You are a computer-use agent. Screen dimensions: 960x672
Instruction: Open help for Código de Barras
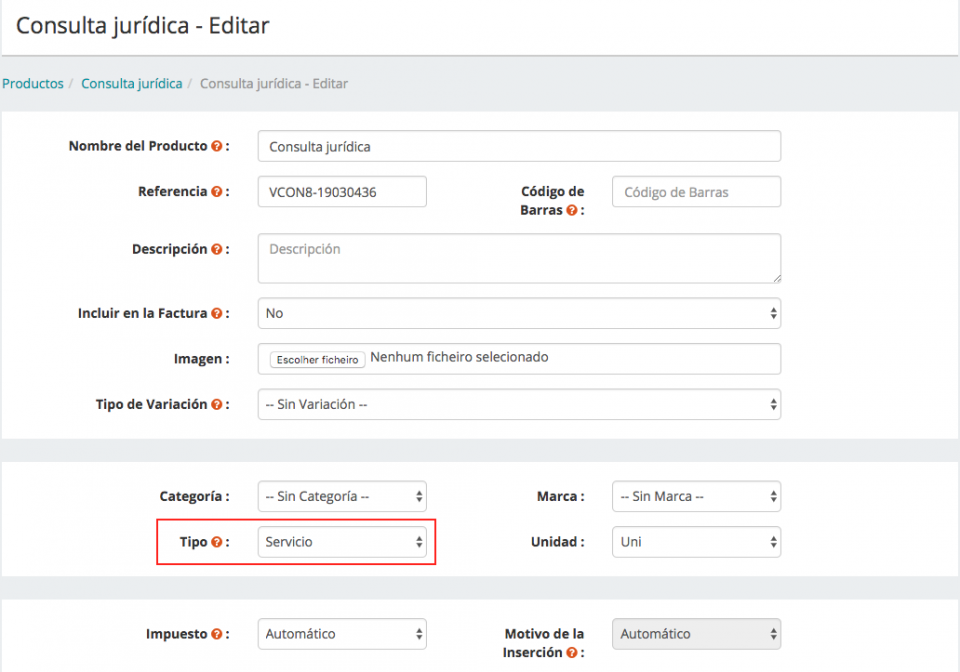point(573,210)
